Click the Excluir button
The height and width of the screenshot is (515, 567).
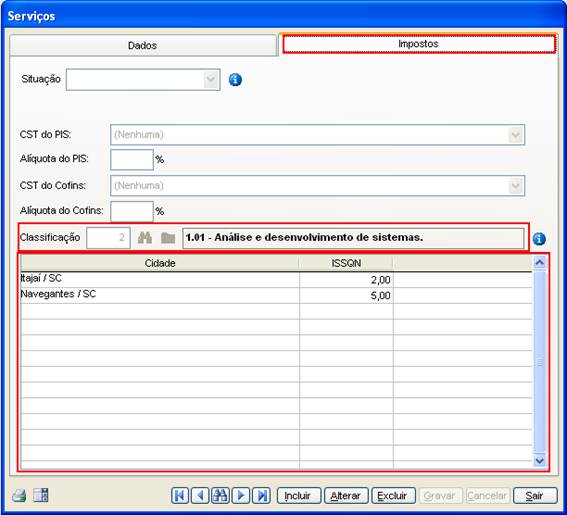(393, 495)
